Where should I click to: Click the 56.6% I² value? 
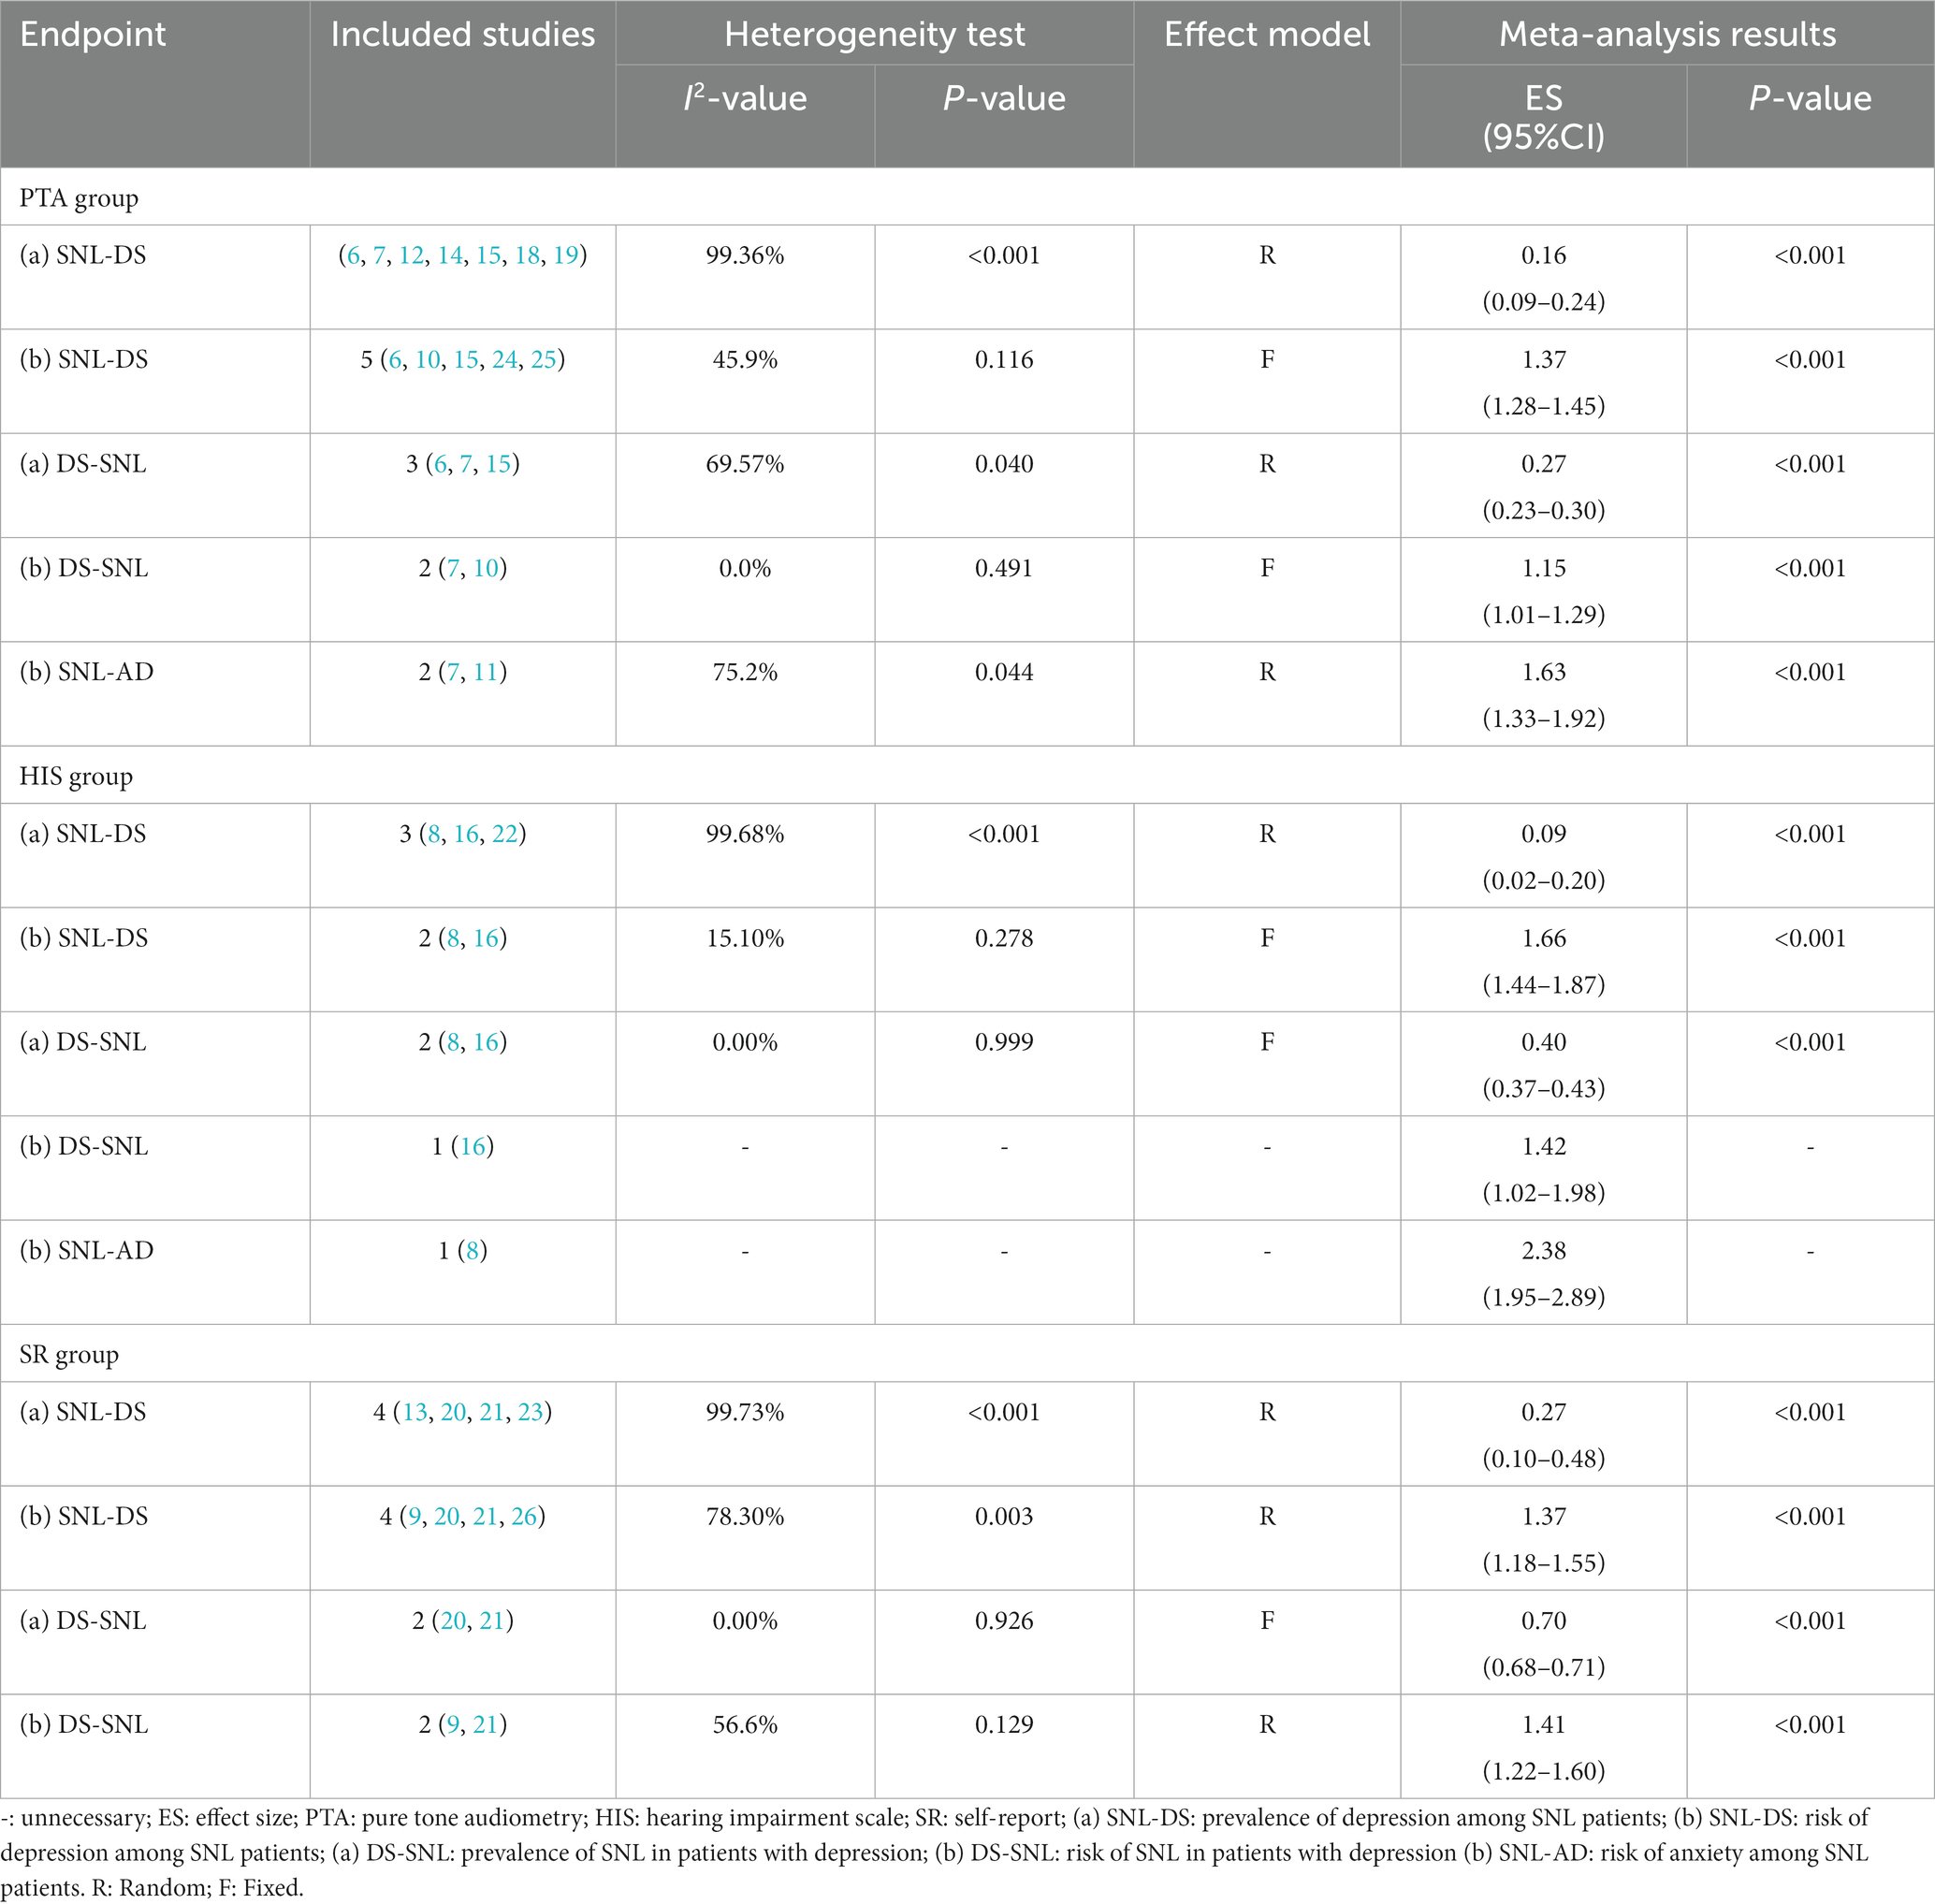[x=745, y=1724]
